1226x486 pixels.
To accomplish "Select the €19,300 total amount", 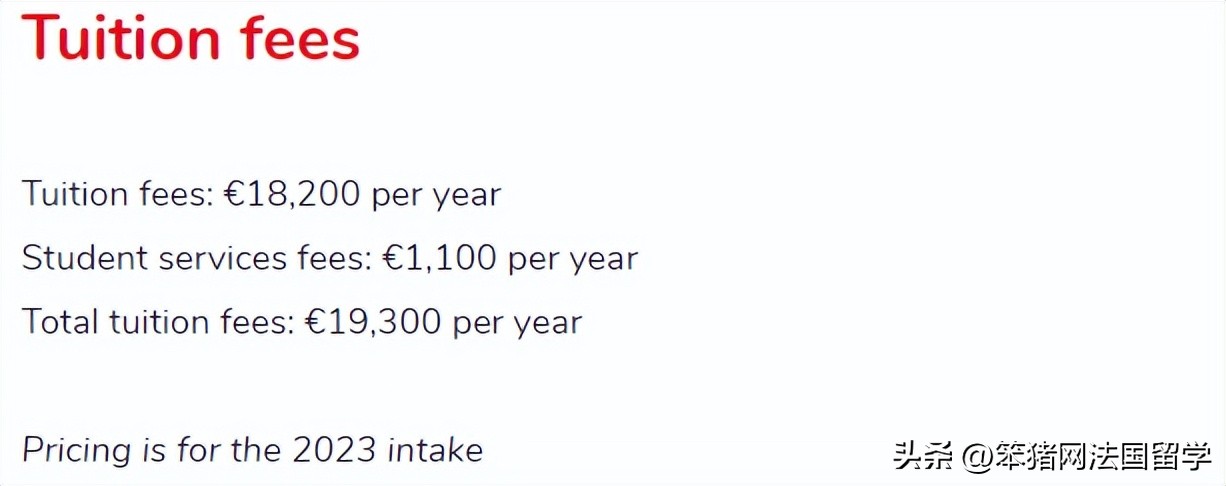I will [373, 322].
